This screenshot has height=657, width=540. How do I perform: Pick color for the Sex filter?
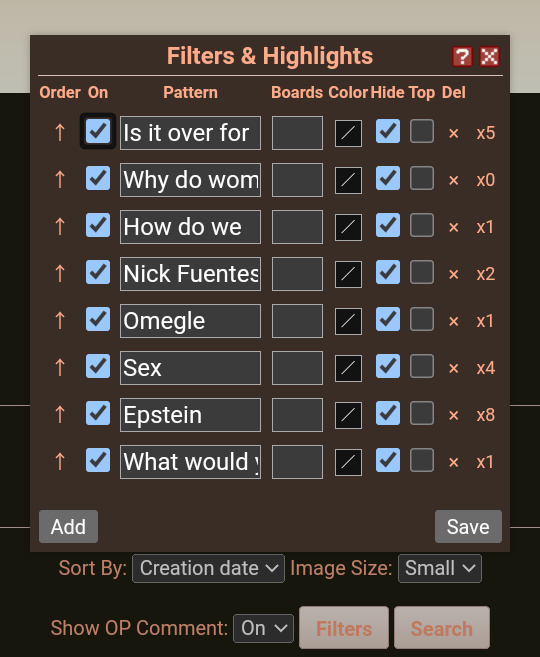pyautogui.click(x=348, y=368)
